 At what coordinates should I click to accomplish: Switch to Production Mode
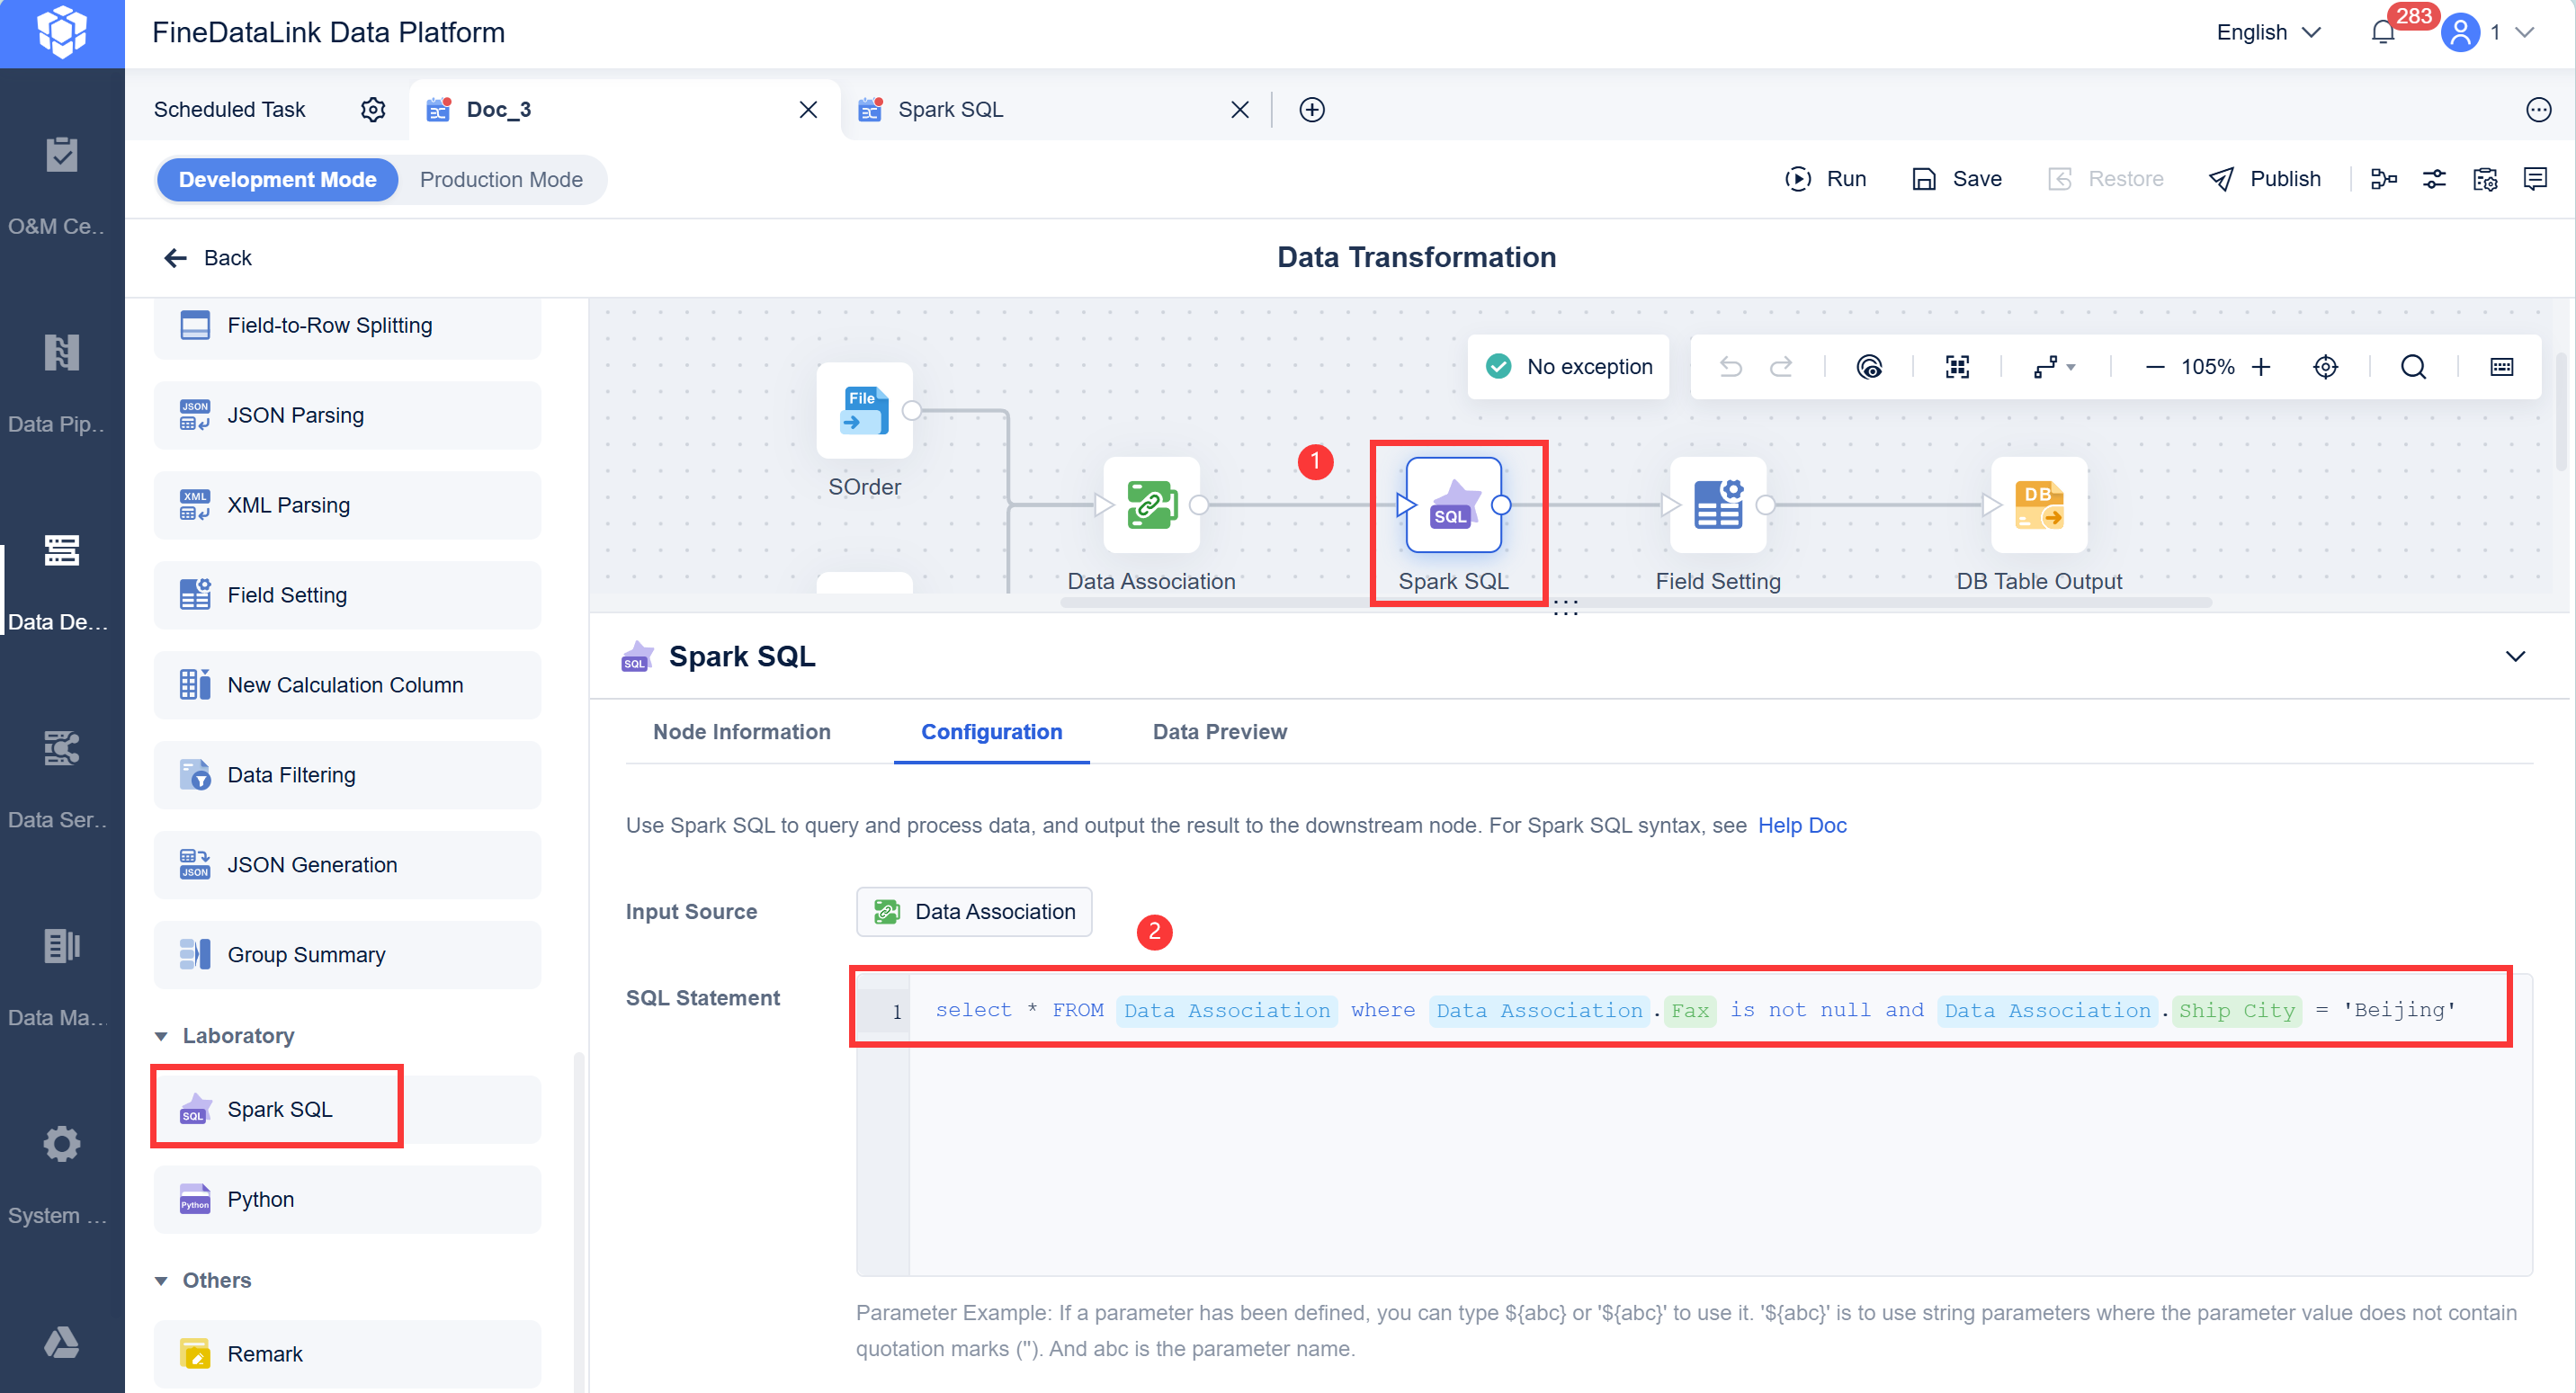(x=500, y=179)
